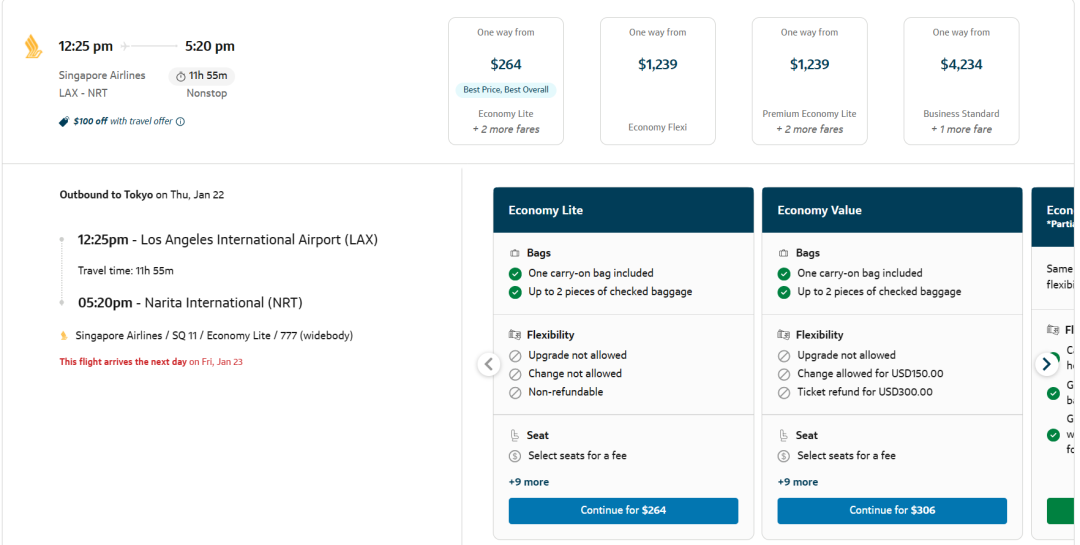
Task: Choose the $4,234 Business Standard fare card
Action: (x=961, y=81)
